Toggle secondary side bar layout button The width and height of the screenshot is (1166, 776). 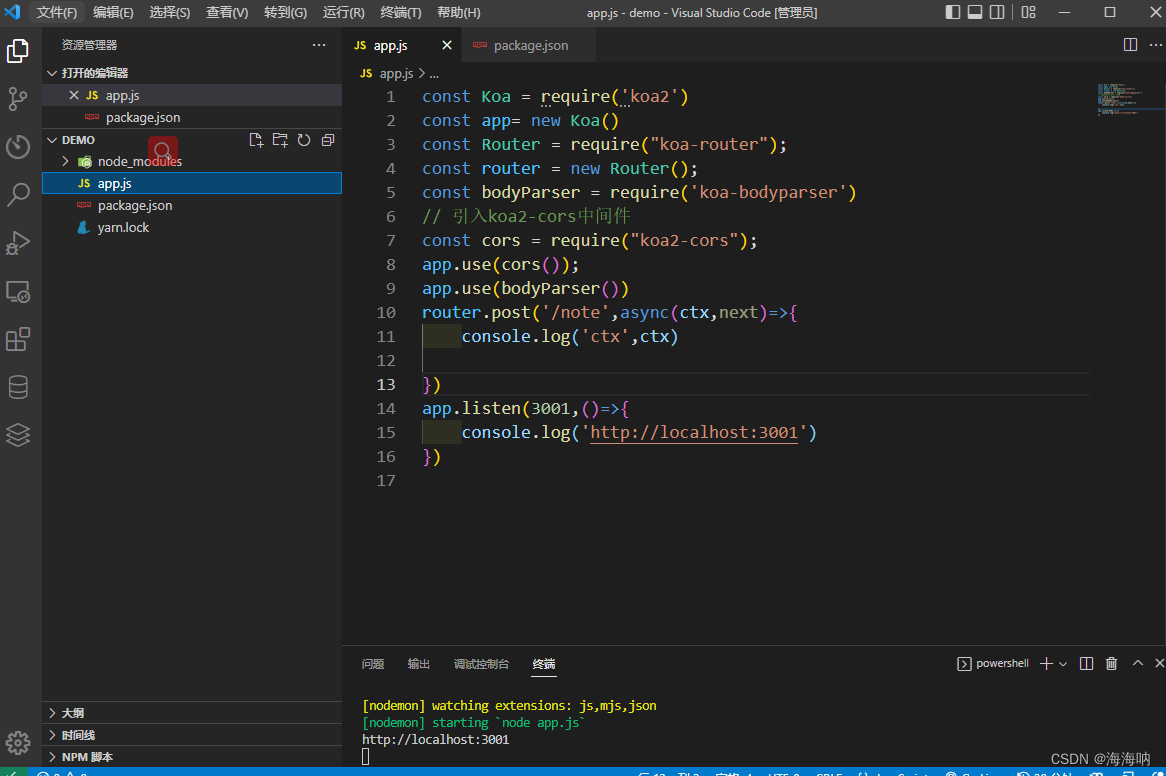(x=997, y=12)
